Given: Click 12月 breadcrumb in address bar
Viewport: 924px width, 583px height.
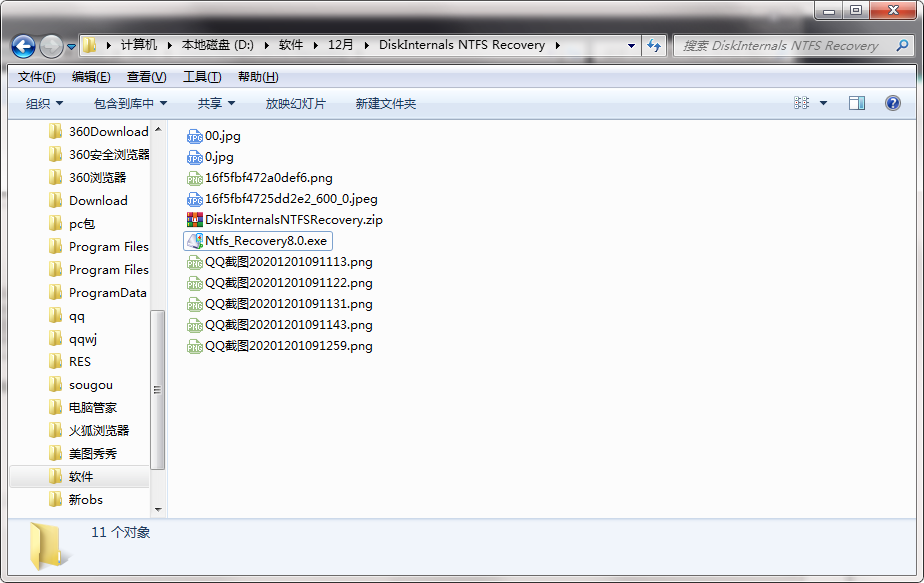Looking at the screenshot, I should click(x=341, y=45).
